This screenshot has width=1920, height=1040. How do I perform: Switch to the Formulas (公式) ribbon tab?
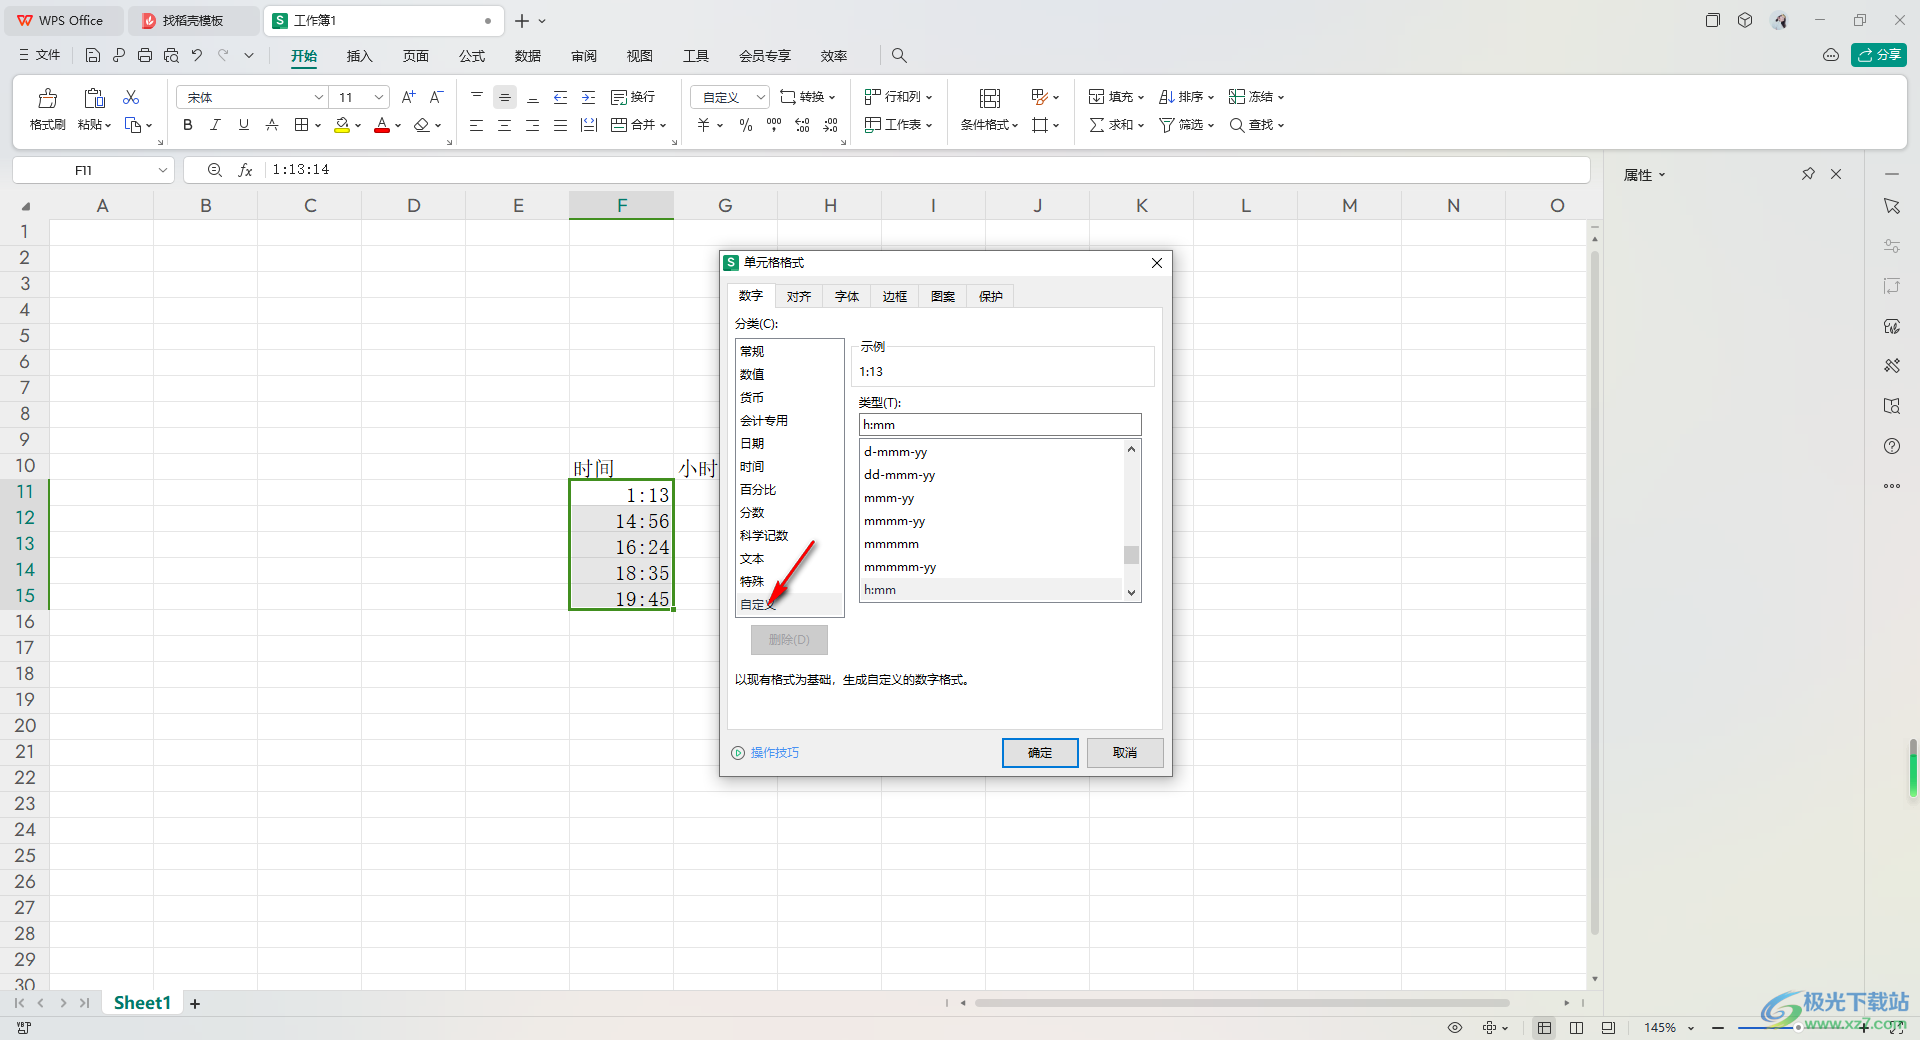pos(472,56)
